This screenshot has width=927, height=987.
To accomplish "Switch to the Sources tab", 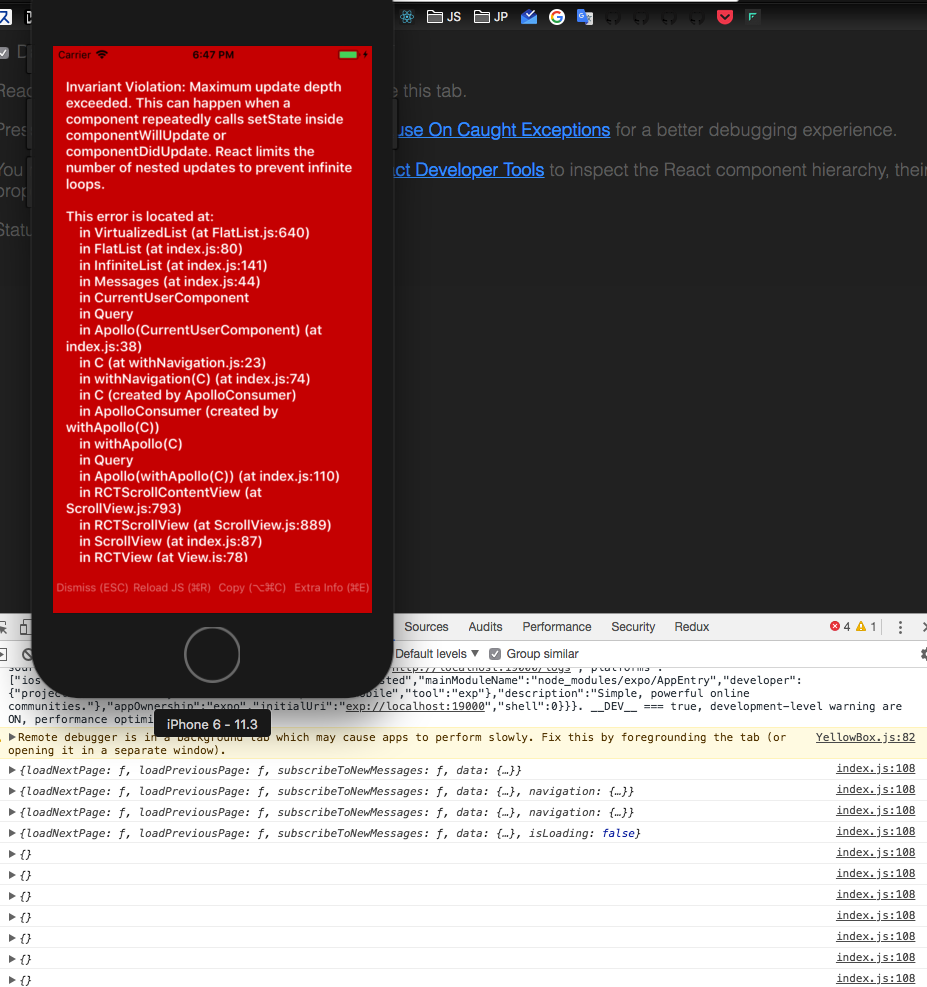I will point(426,627).
